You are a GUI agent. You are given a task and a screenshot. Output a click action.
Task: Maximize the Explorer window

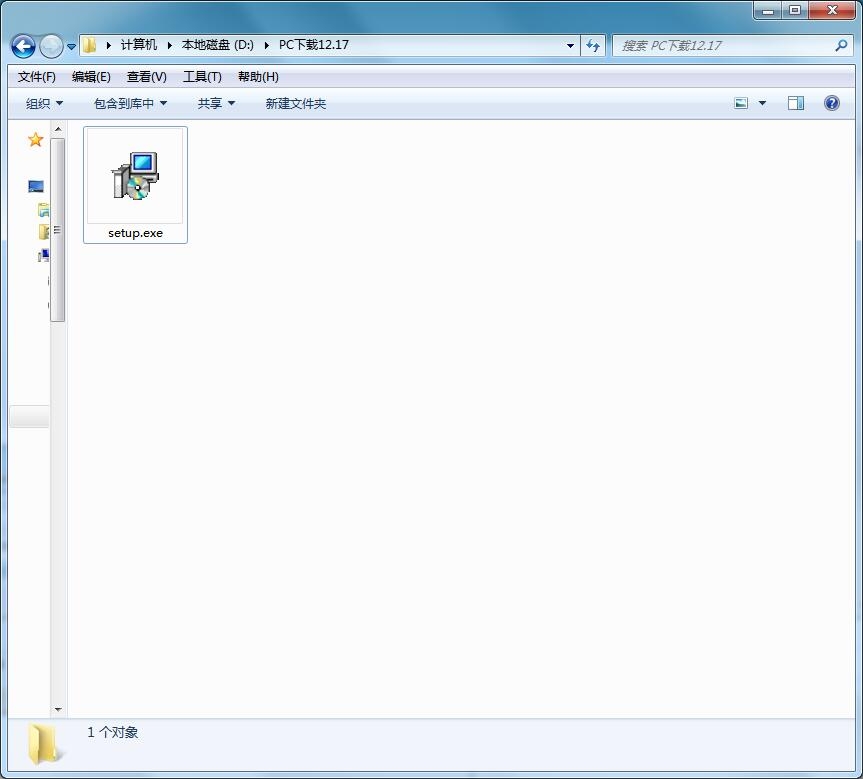coord(795,10)
